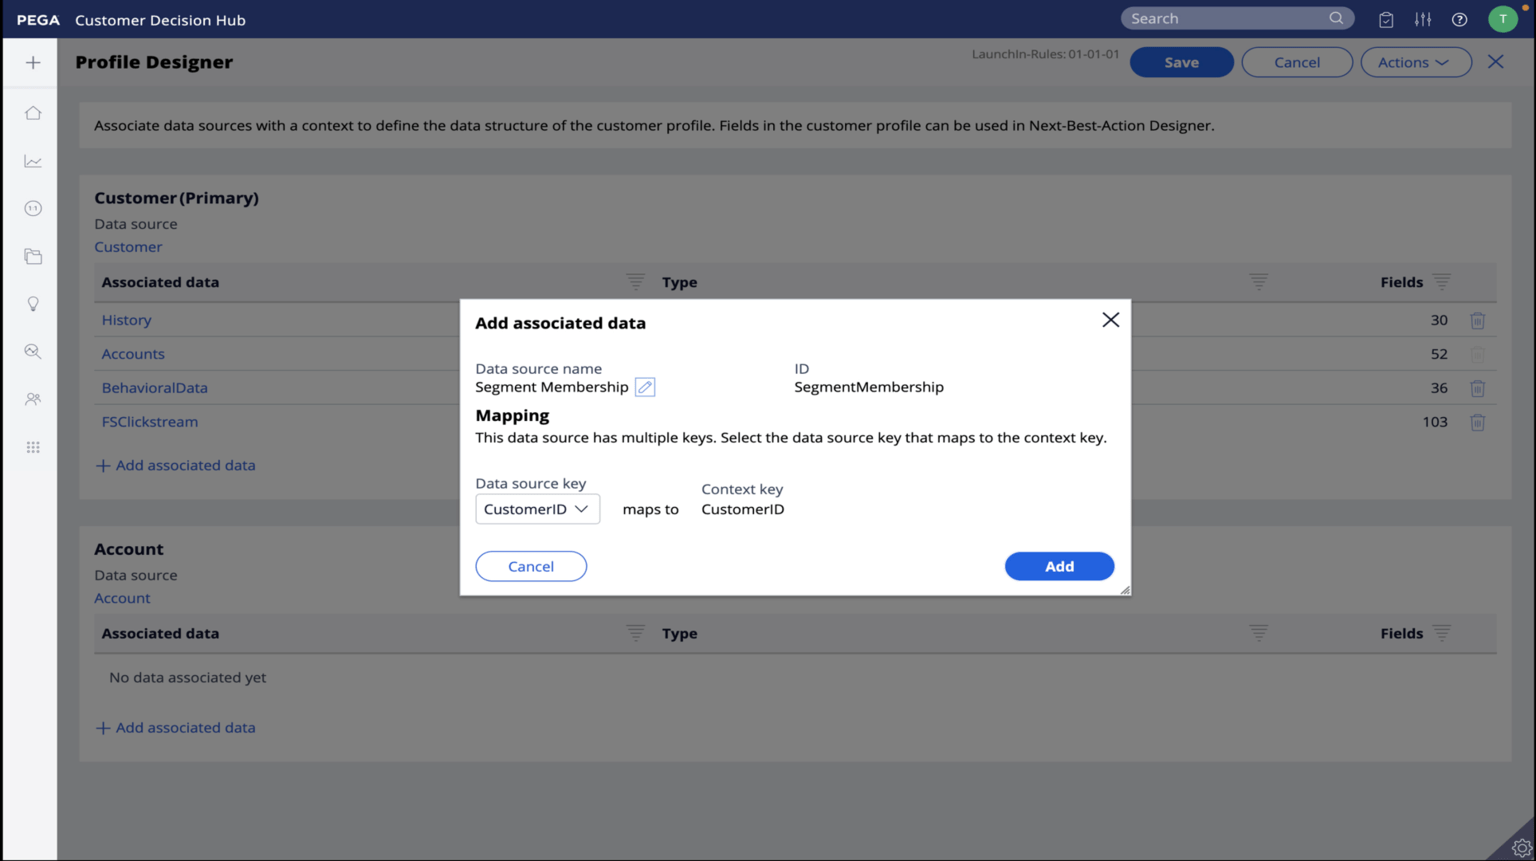Open the FSClickstream link
This screenshot has width=1536, height=861.
(150, 422)
